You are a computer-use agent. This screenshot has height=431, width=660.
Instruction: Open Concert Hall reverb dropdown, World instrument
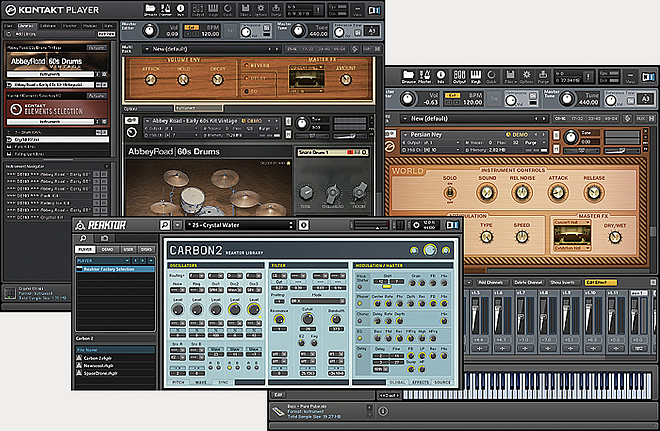pyautogui.click(x=572, y=222)
